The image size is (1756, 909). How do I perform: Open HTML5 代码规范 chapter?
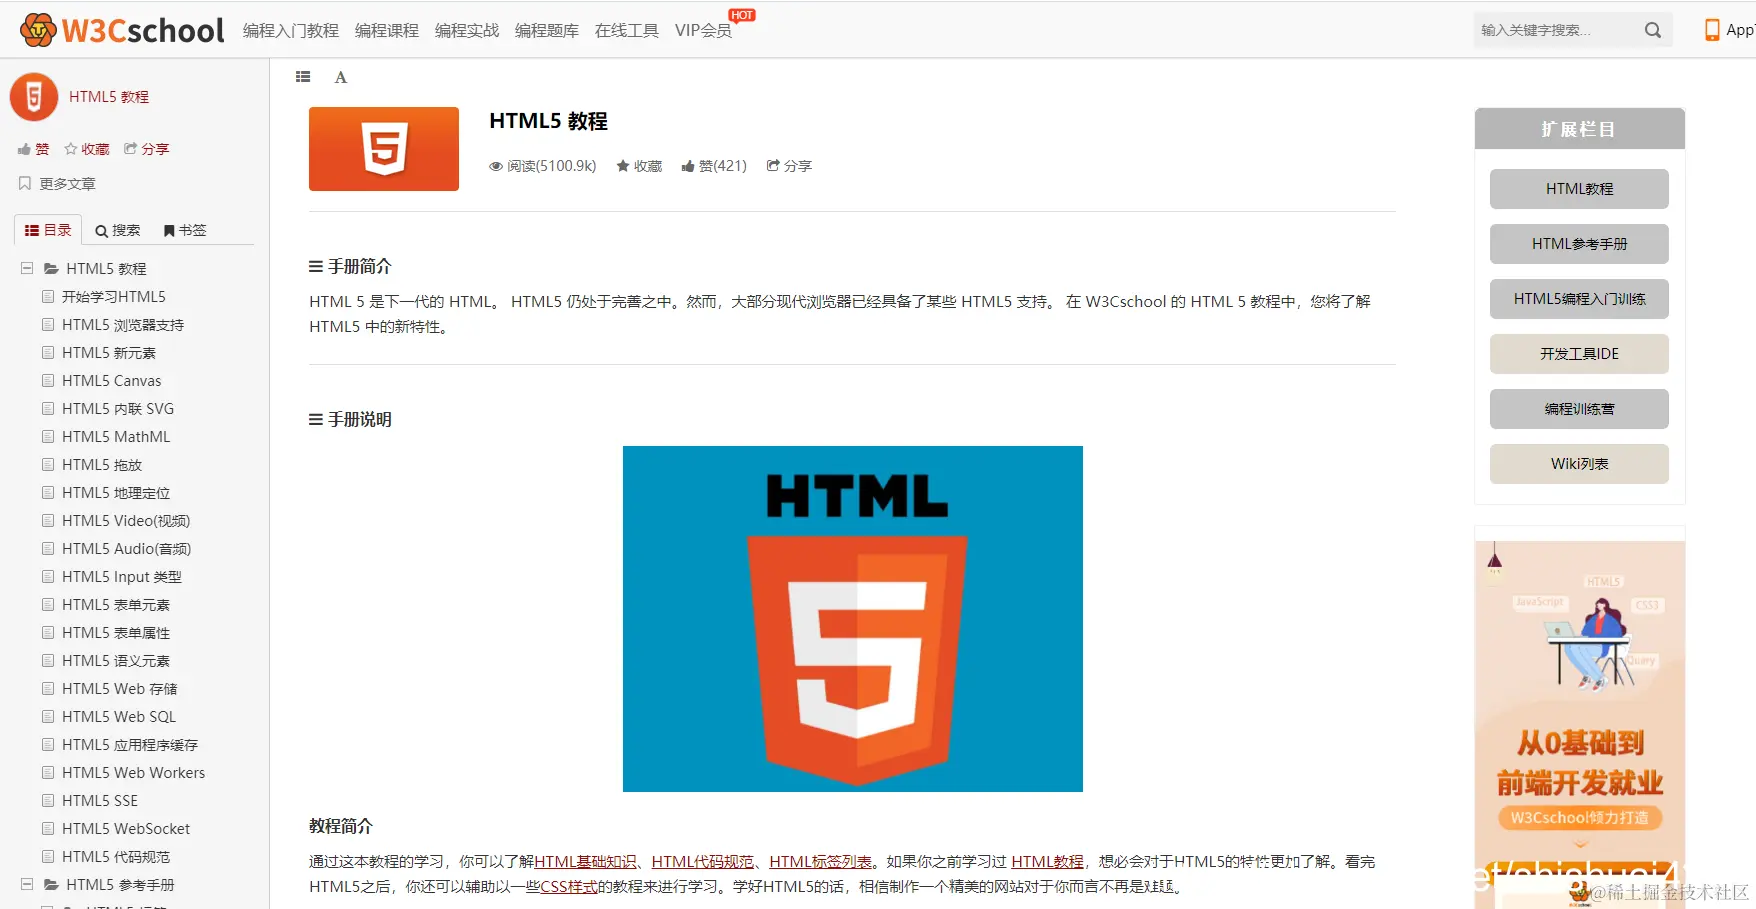point(116,857)
